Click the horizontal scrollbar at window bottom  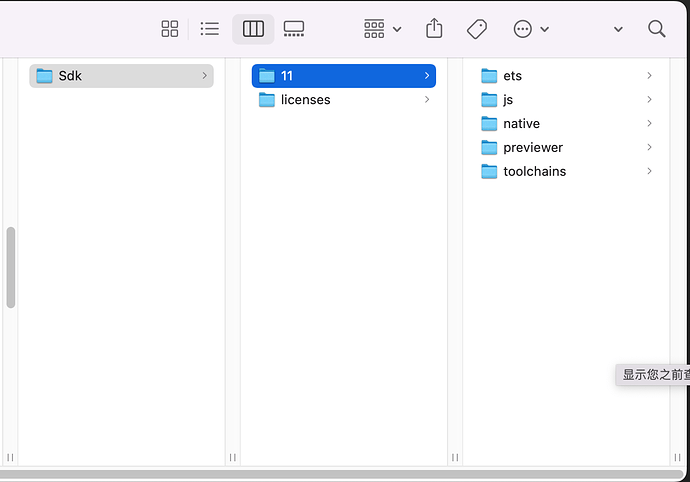[x=341, y=474]
